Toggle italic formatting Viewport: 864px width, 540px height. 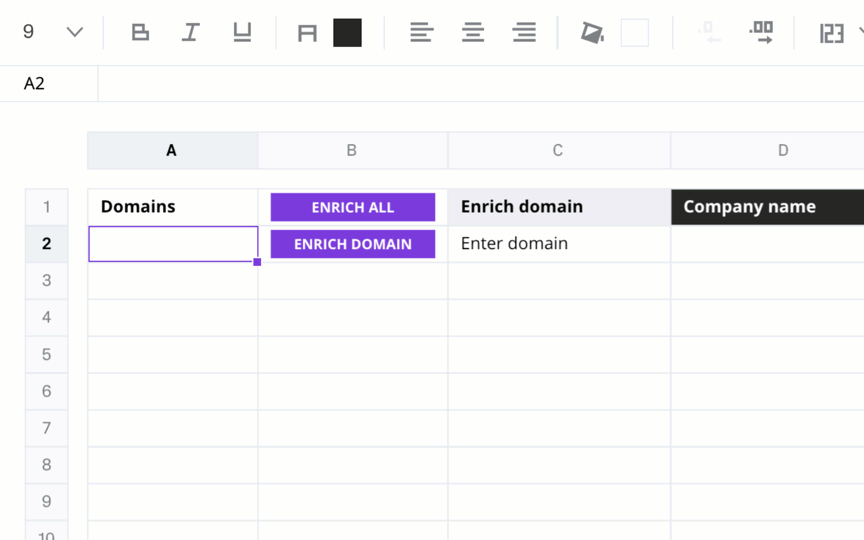tap(191, 33)
